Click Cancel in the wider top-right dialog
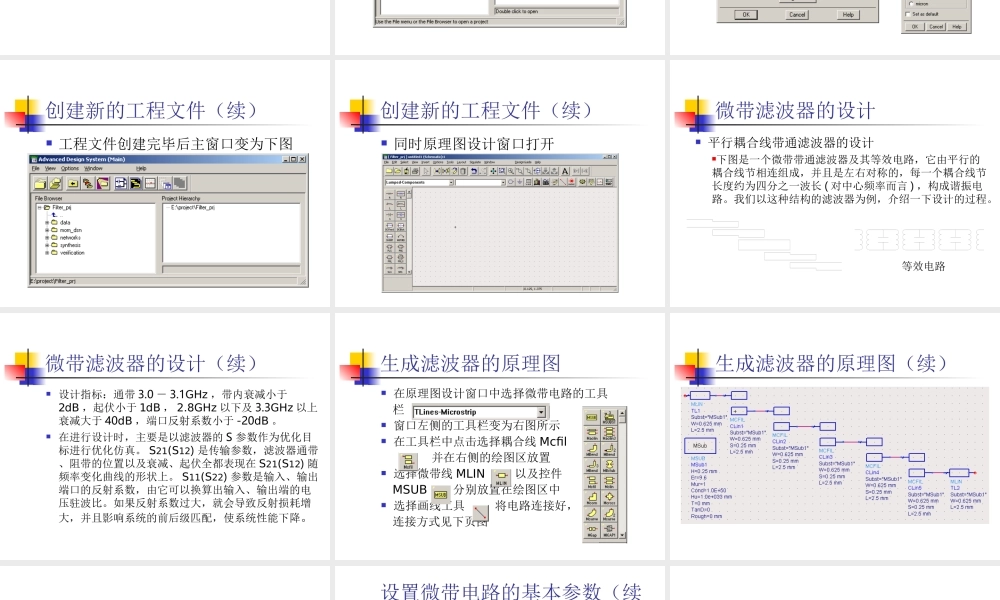The height and width of the screenshot is (600, 1000). [797, 14]
